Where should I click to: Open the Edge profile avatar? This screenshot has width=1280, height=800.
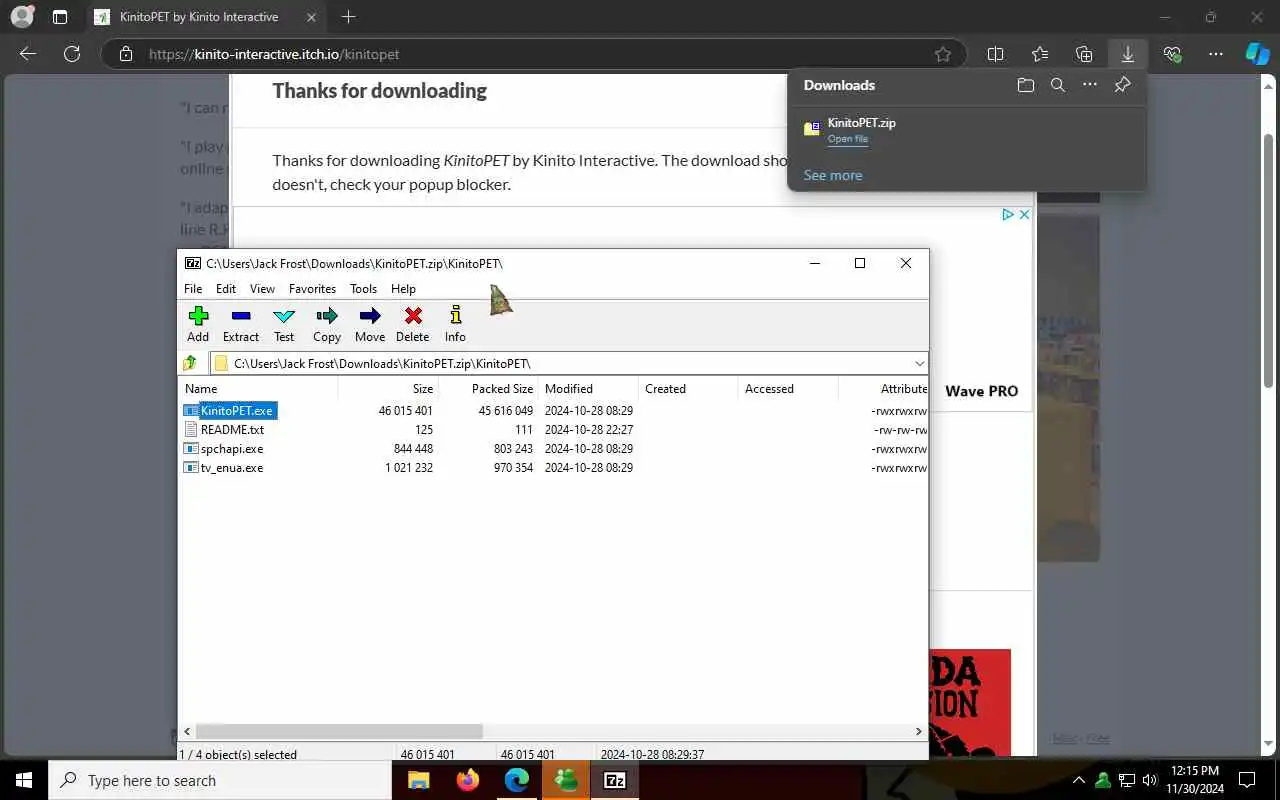(21, 17)
